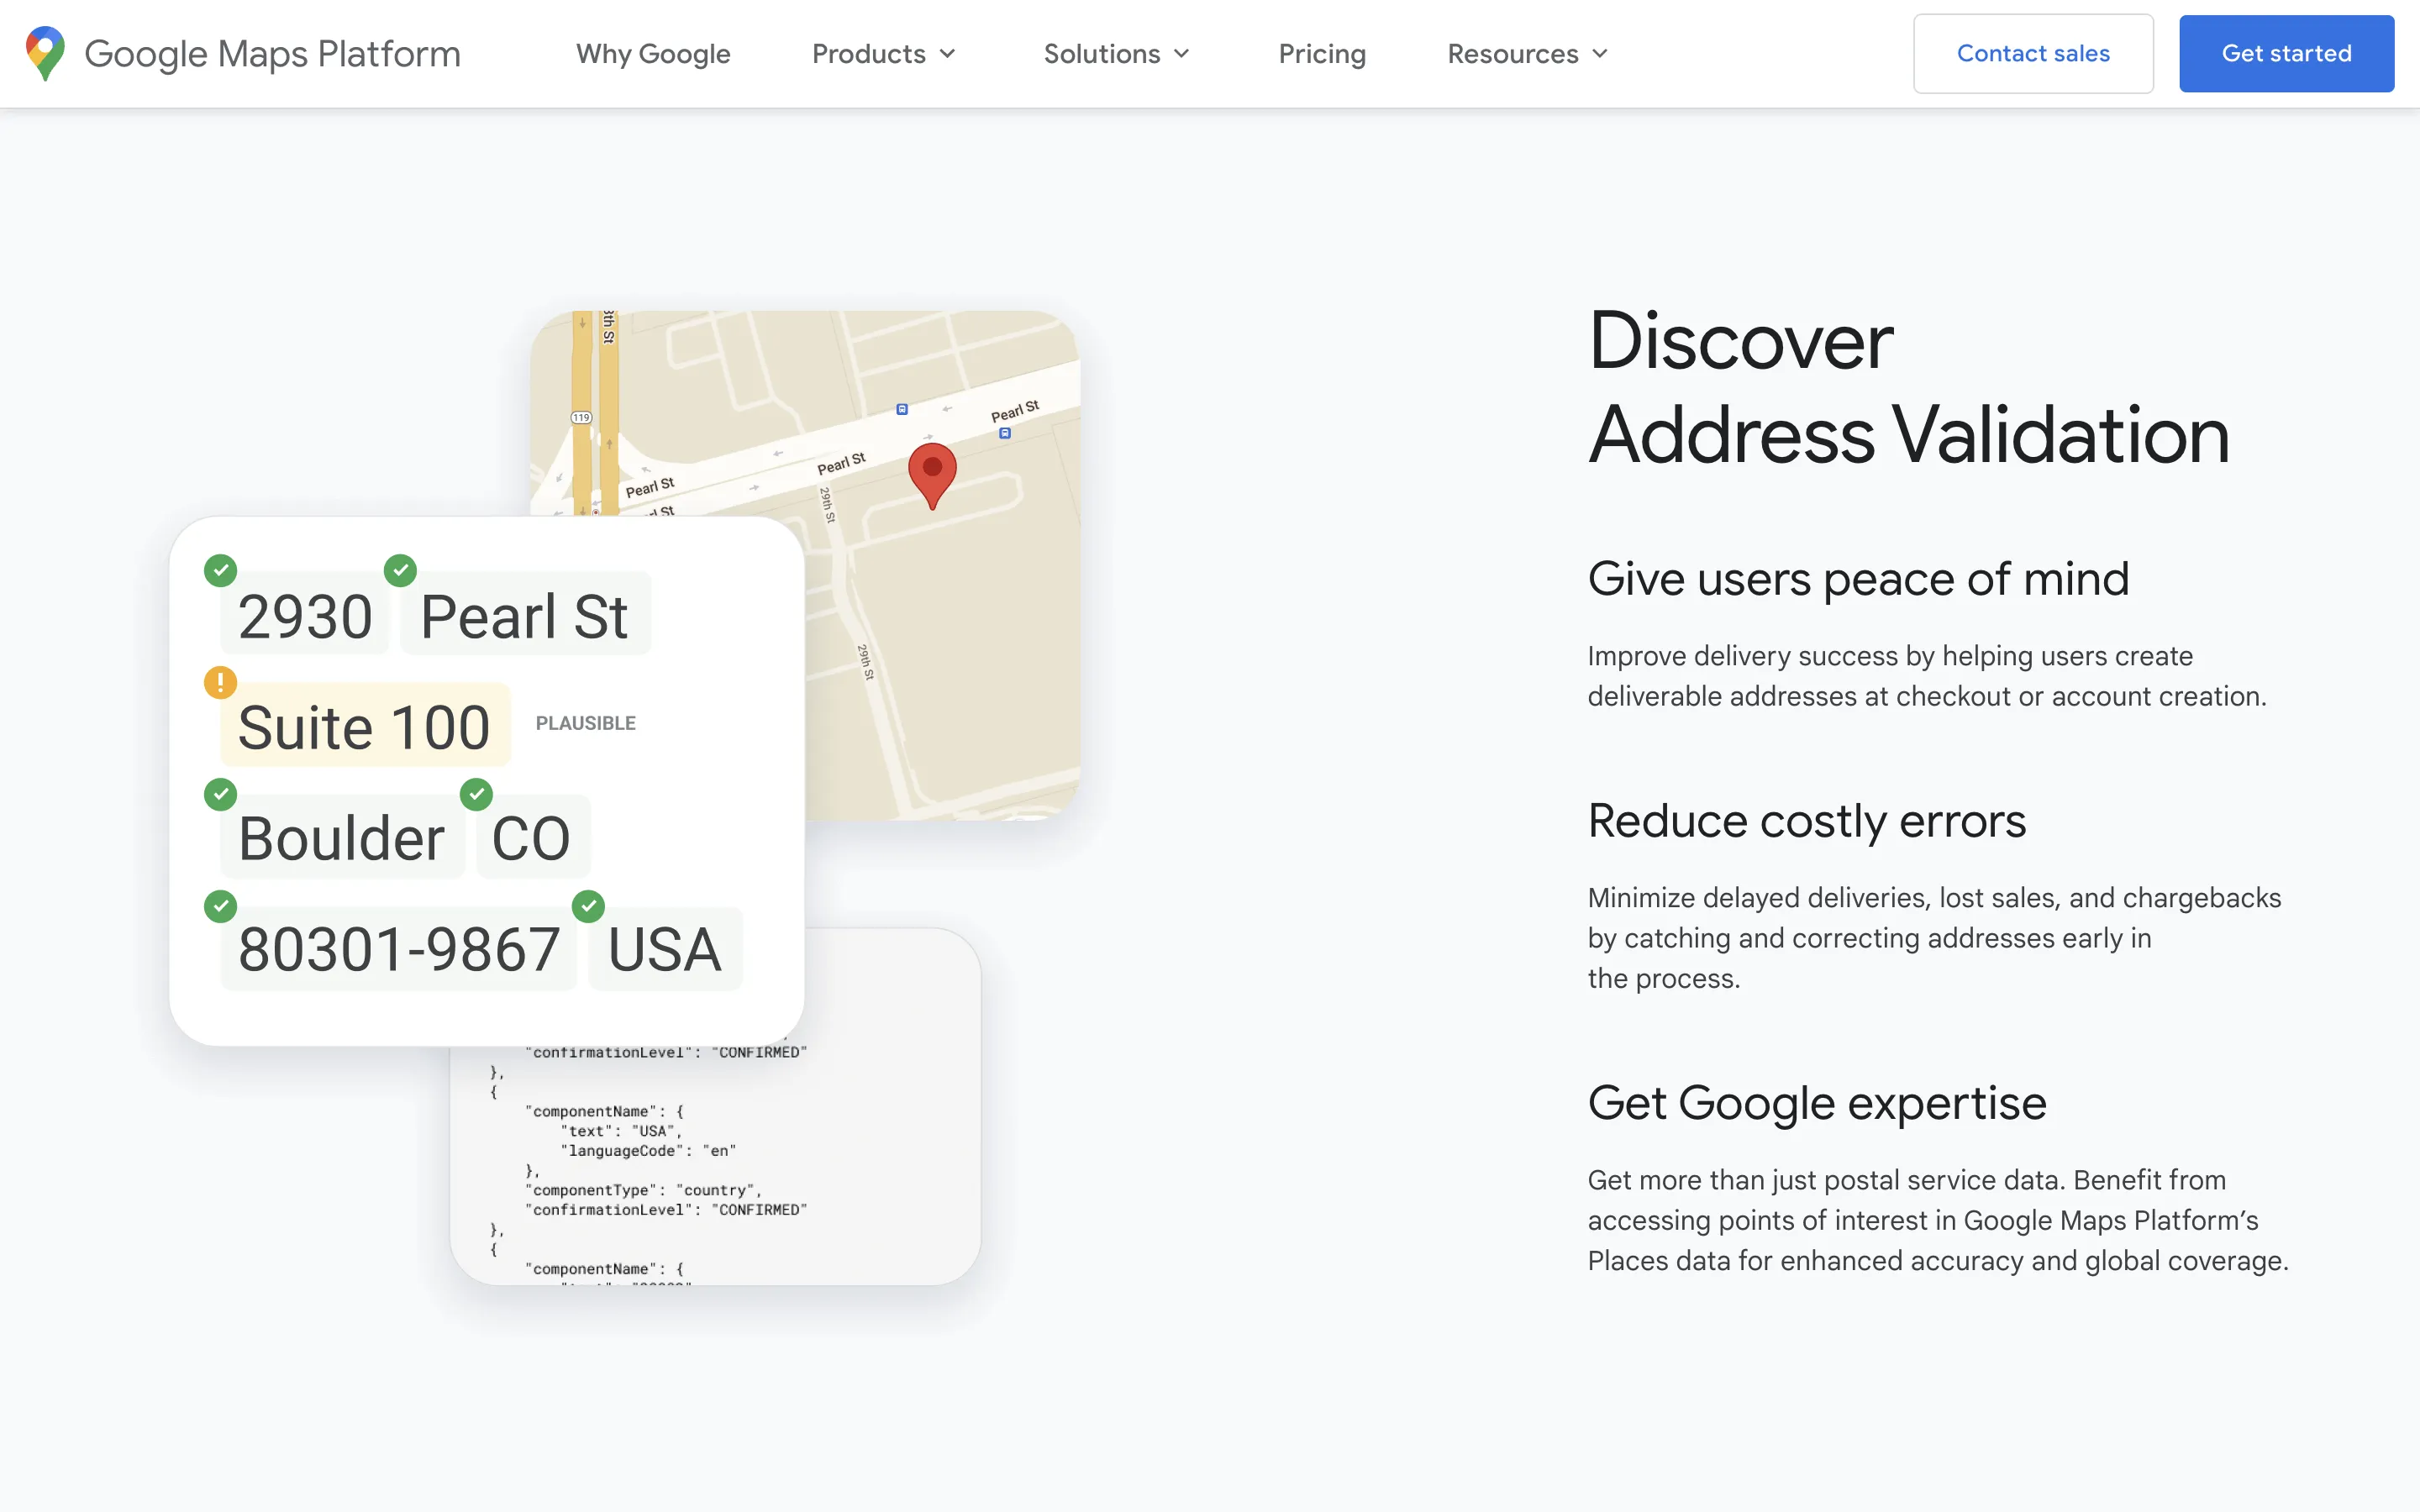Screen dimensions: 2420x1512
Task: Expand the Products dropdown menu
Action: point(884,54)
